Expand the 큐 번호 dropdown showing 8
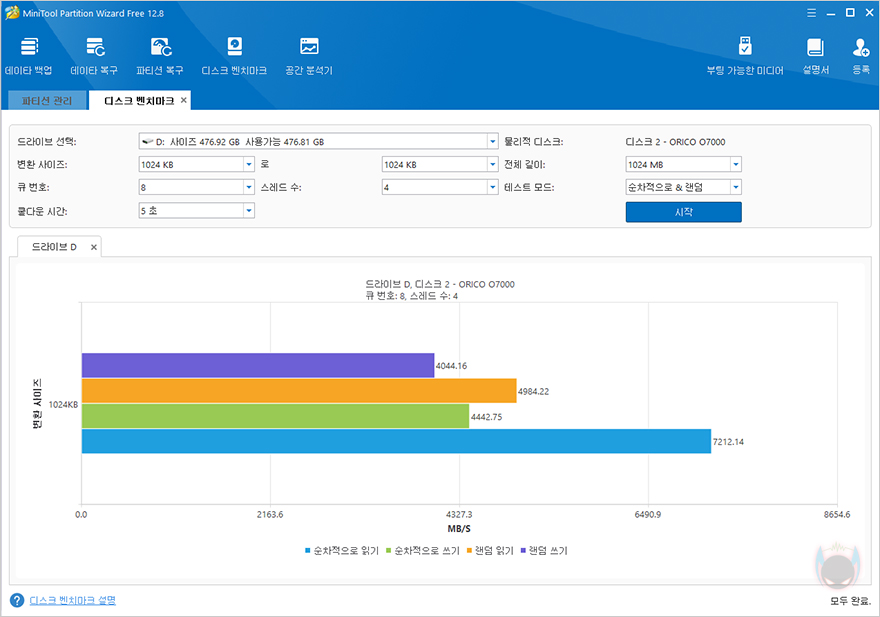 pyautogui.click(x=249, y=188)
